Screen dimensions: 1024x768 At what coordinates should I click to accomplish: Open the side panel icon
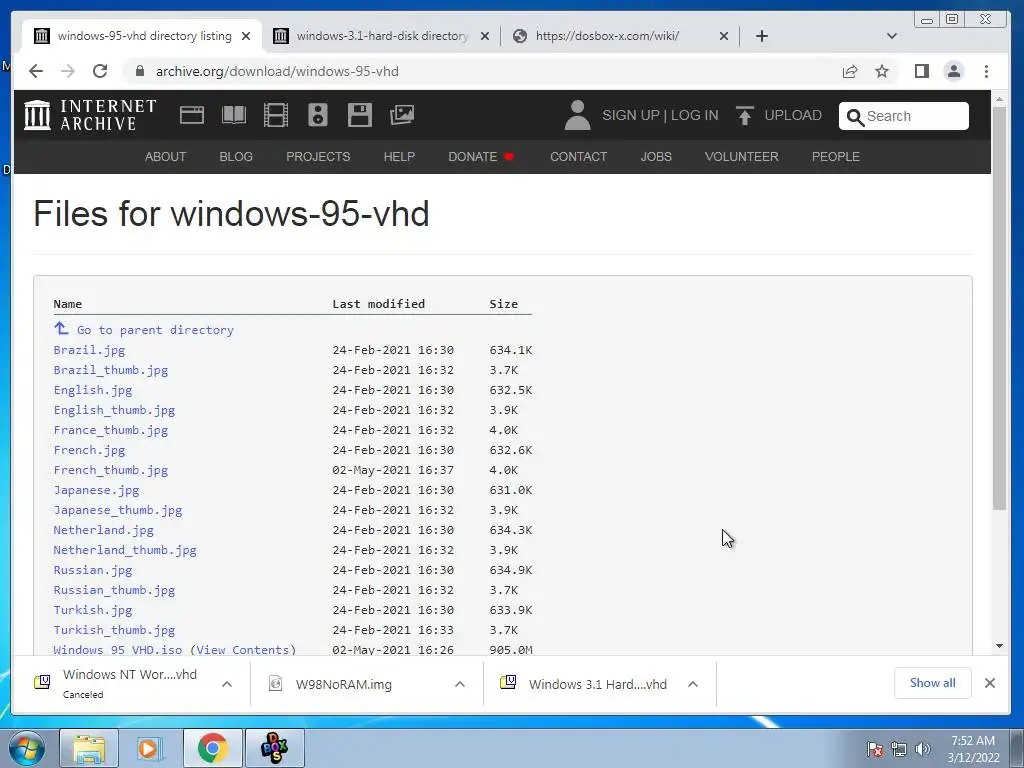(x=921, y=71)
